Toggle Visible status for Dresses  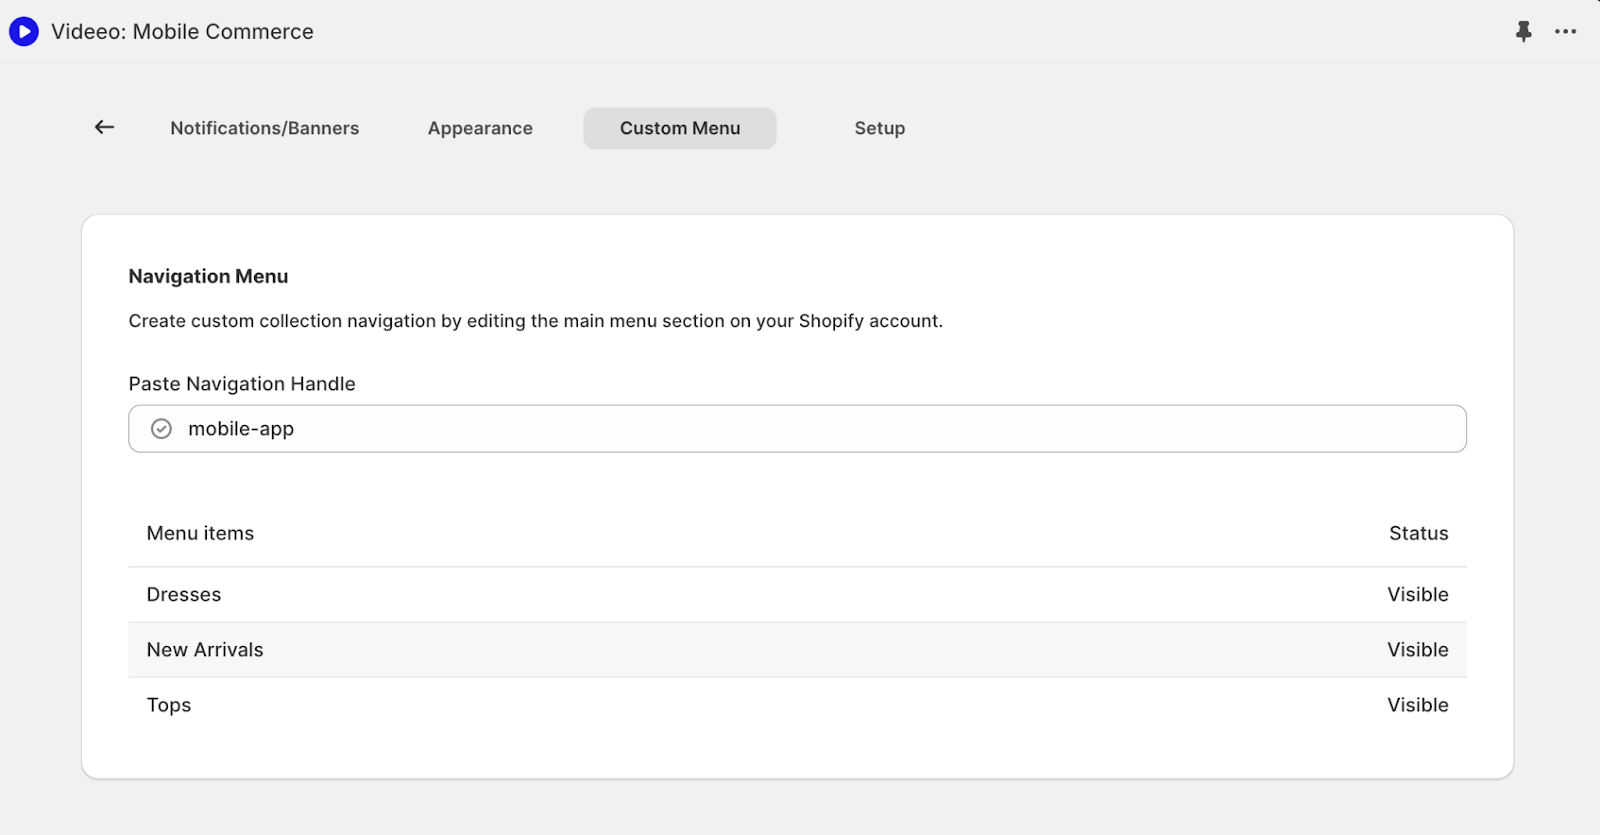click(1417, 594)
